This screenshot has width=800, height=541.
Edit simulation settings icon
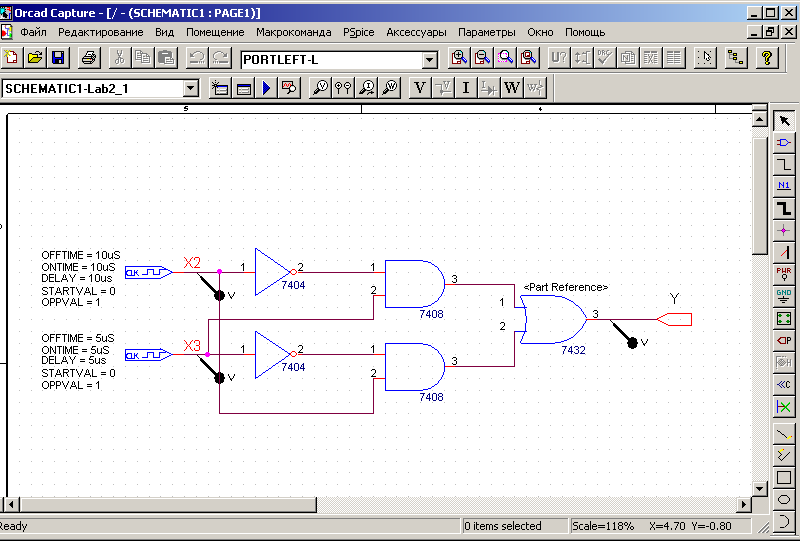[244, 88]
